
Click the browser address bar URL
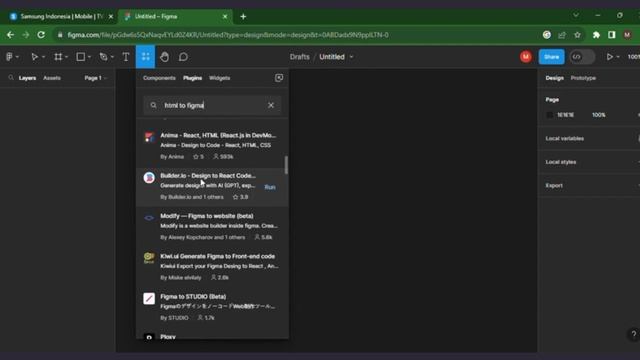point(228,35)
